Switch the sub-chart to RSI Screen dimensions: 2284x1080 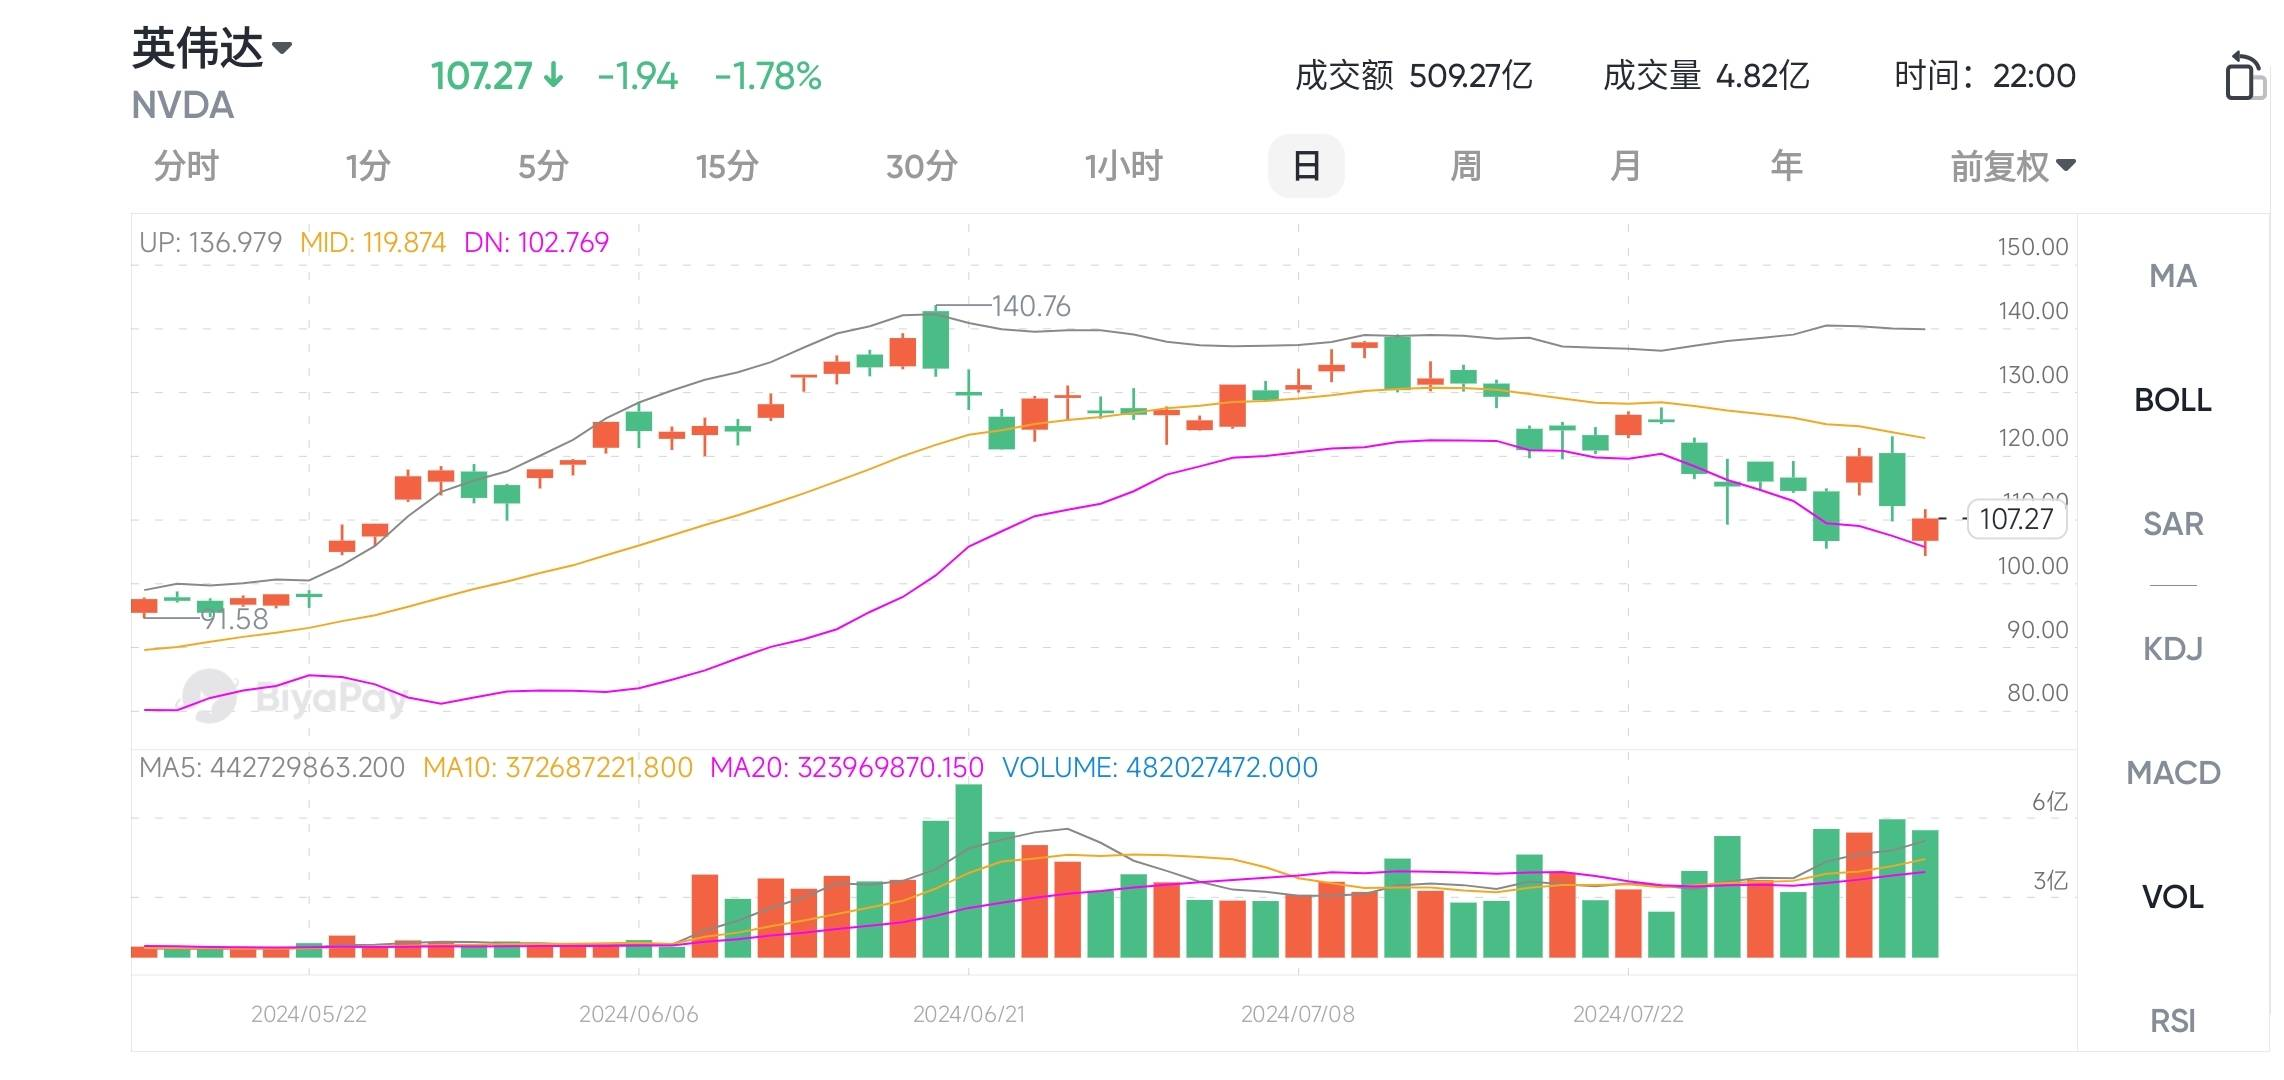(2173, 1021)
